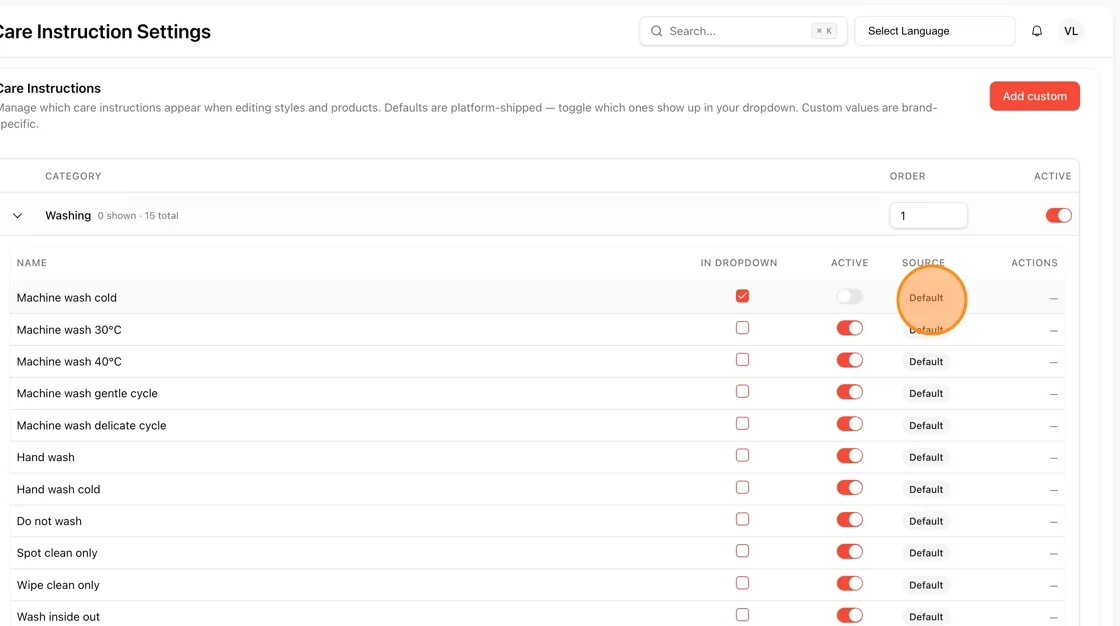
Task: Disable active switch for Hand wash
Action: (x=849, y=456)
